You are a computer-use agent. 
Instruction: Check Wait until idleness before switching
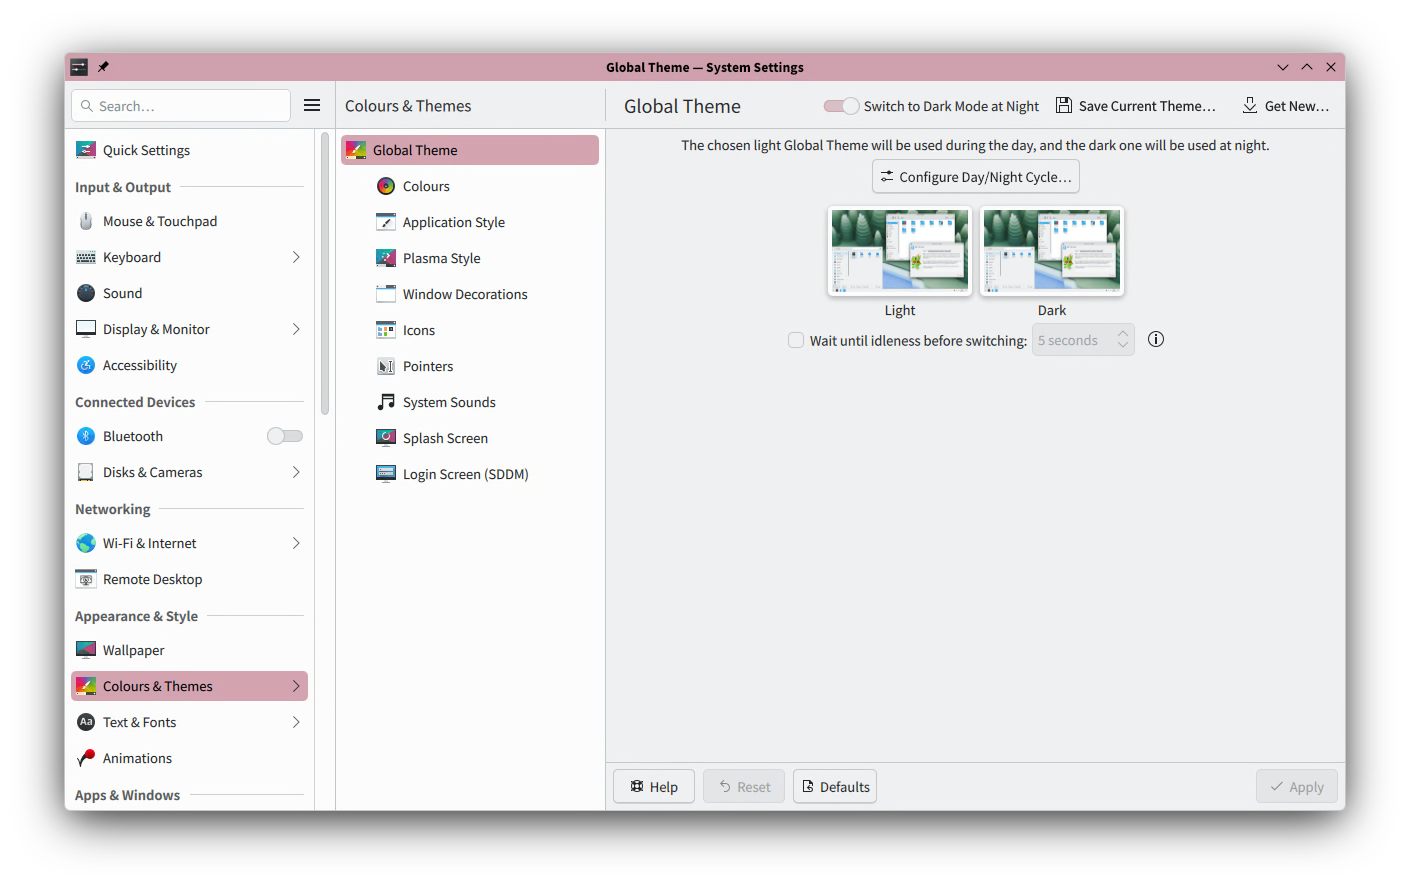(796, 340)
